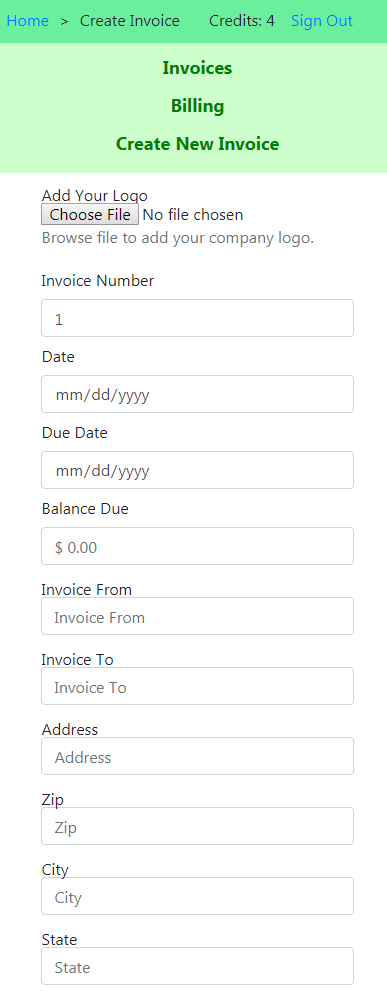Click into the Invoice To field
Viewport: 387px width, 994px height.
coord(197,686)
